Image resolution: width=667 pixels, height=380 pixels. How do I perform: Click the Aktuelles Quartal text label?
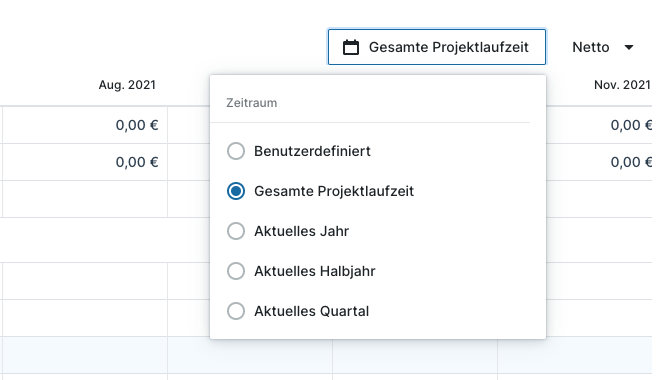[x=311, y=311]
